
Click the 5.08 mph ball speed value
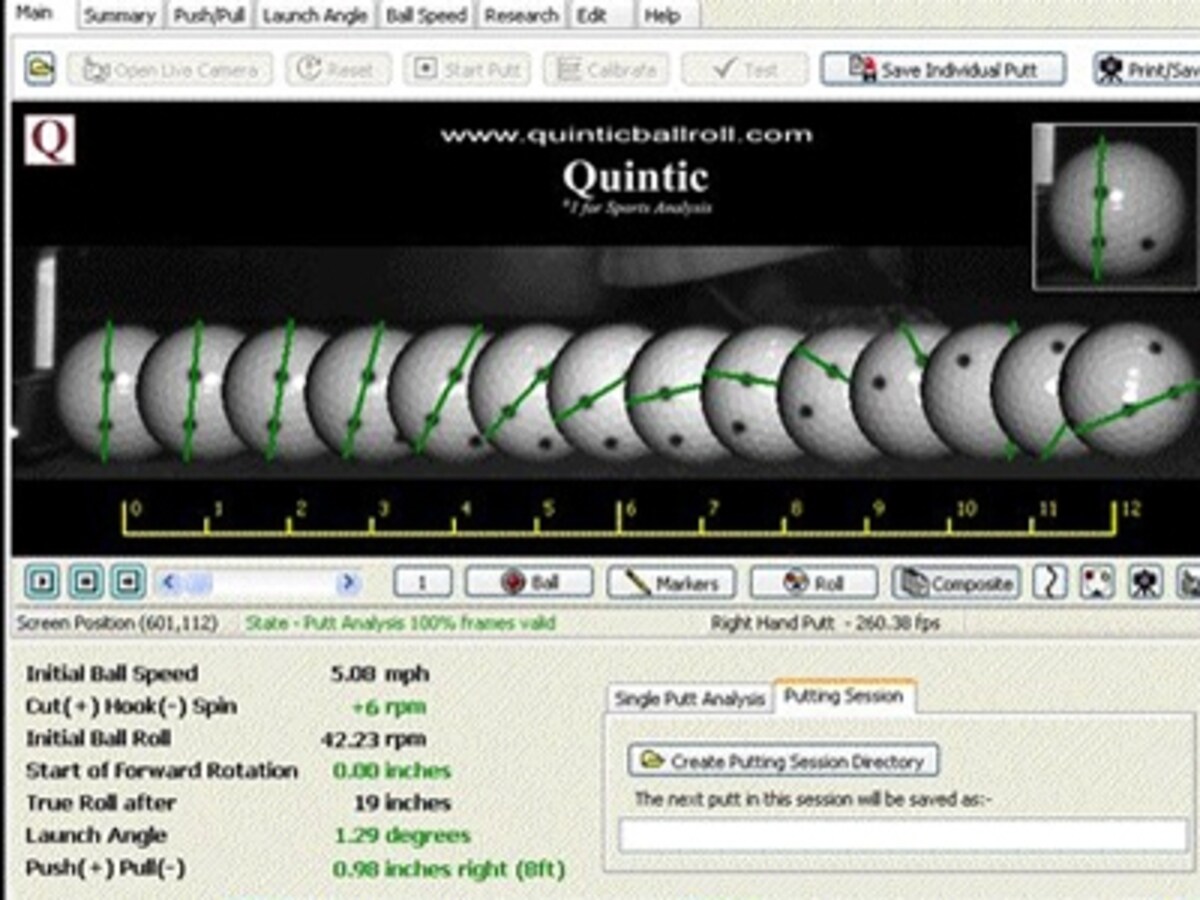(379, 674)
